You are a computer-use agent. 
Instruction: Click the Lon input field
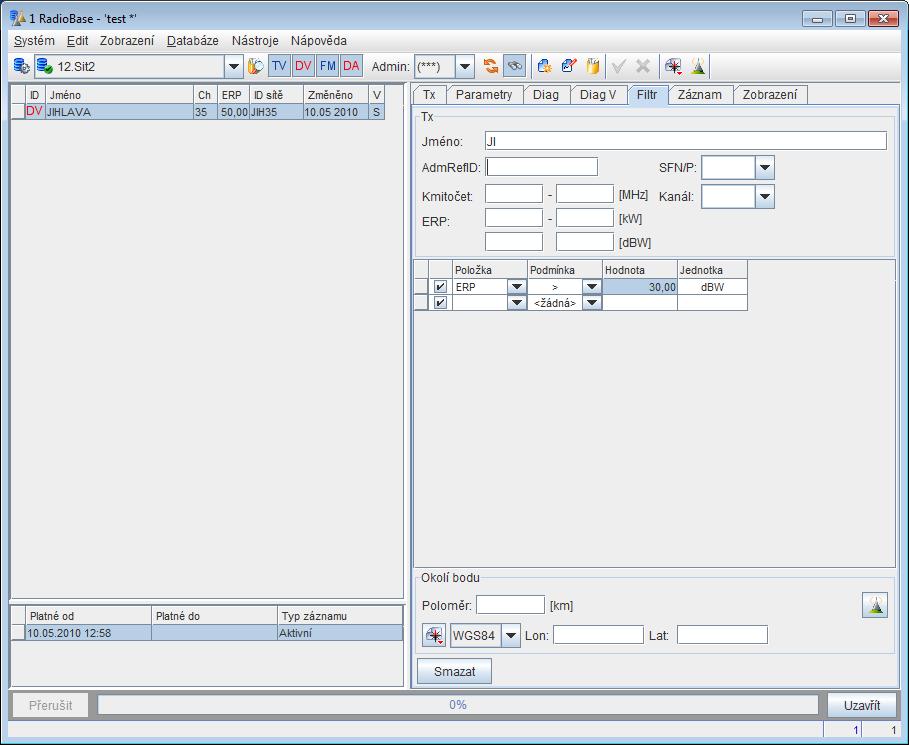point(598,635)
